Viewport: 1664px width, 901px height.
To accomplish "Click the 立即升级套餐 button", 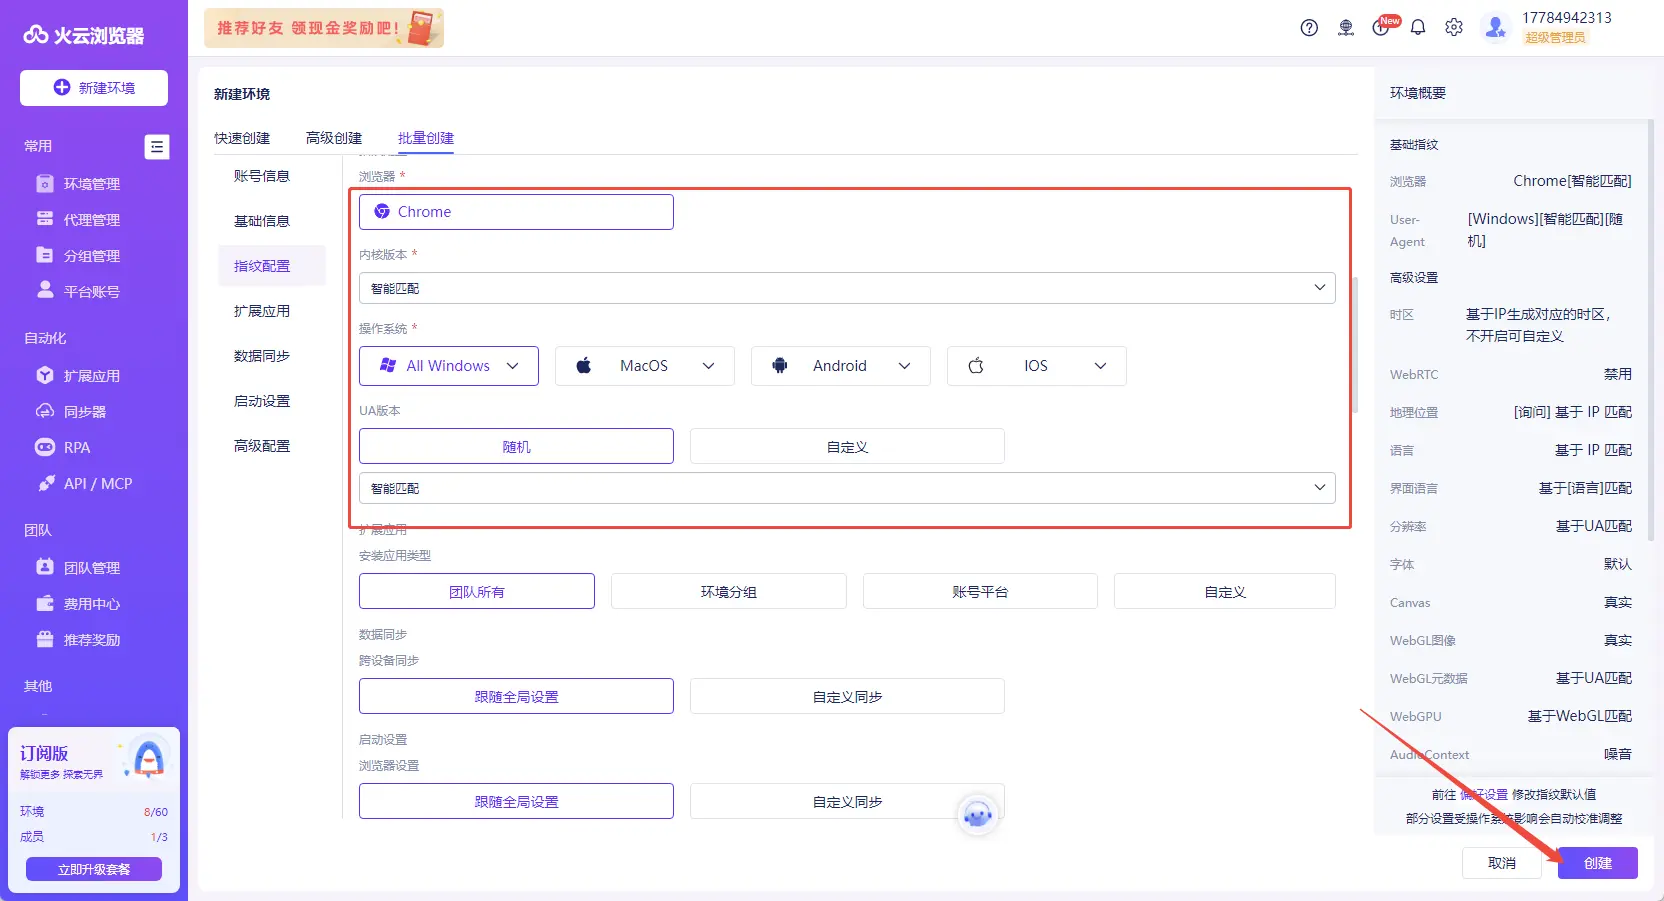I will coord(94,869).
